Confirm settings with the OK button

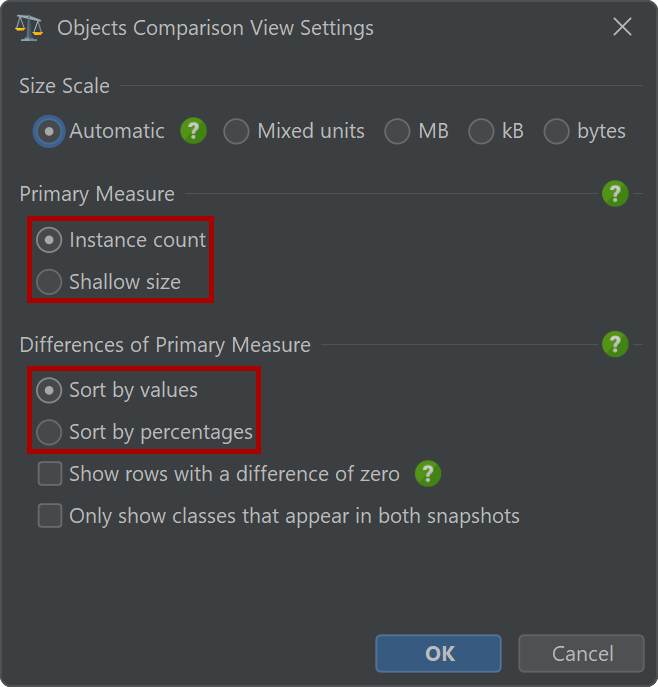tap(438, 653)
